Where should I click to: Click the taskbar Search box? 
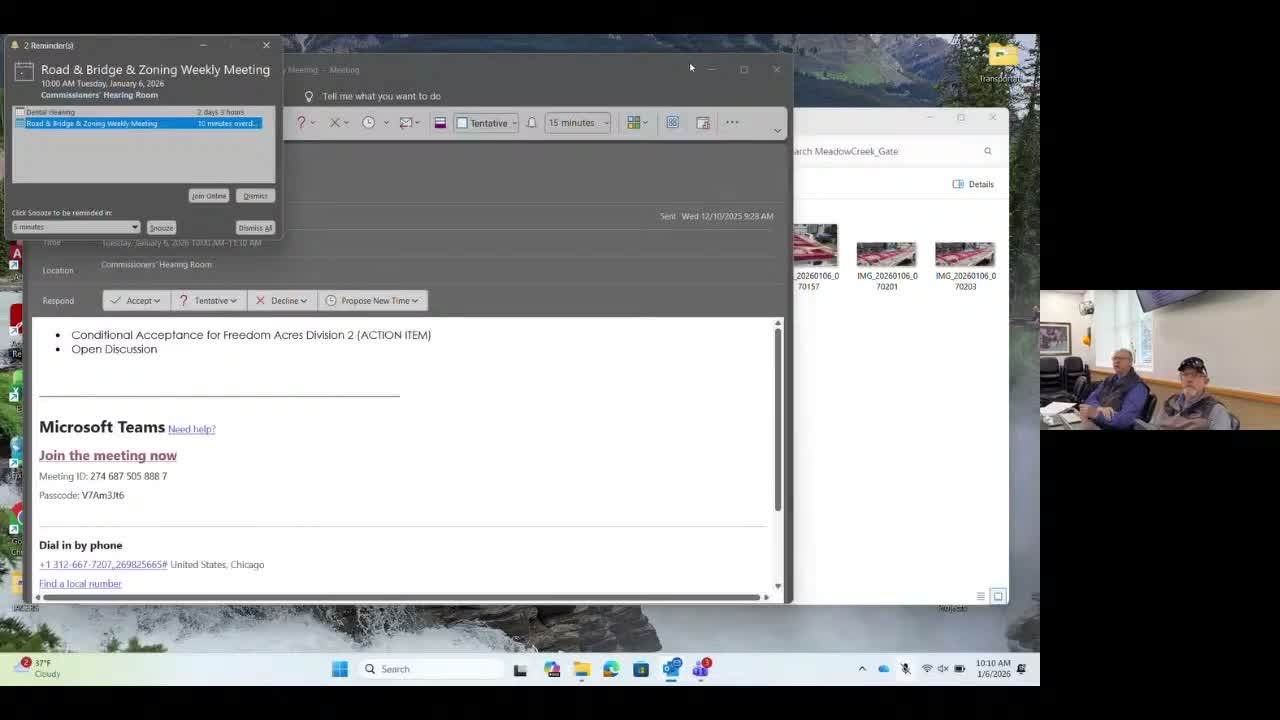point(432,669)
